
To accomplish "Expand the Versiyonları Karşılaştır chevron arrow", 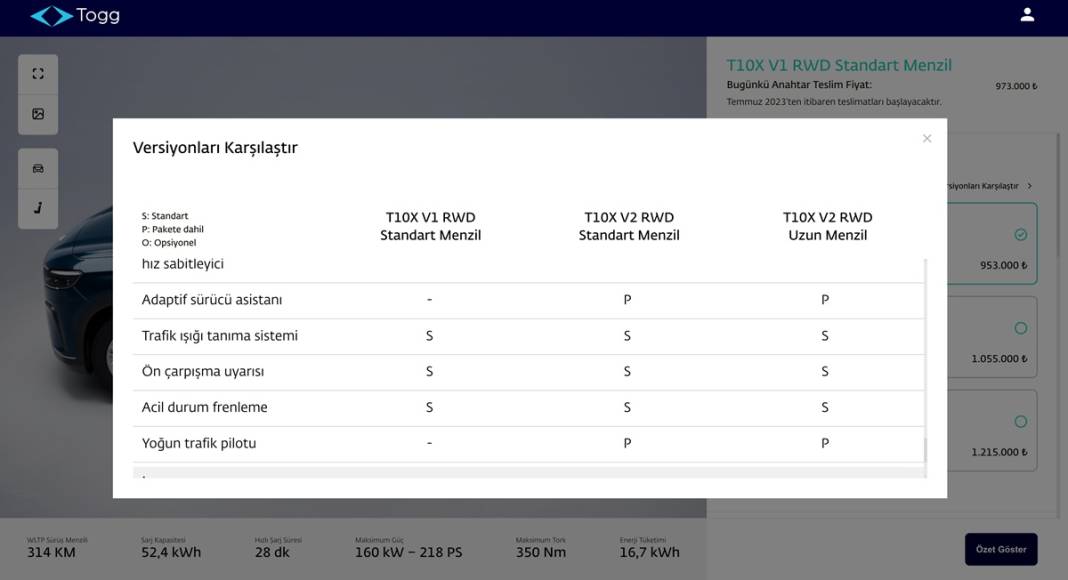I will pos(1030,186).
